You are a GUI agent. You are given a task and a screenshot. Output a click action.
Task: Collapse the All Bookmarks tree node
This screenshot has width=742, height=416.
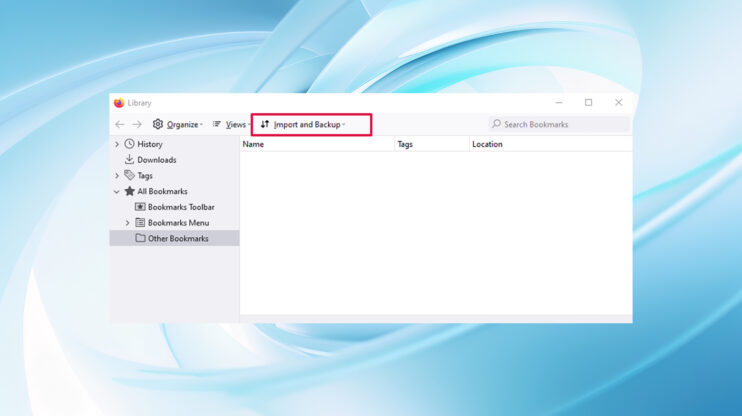(x=117, y=191)
